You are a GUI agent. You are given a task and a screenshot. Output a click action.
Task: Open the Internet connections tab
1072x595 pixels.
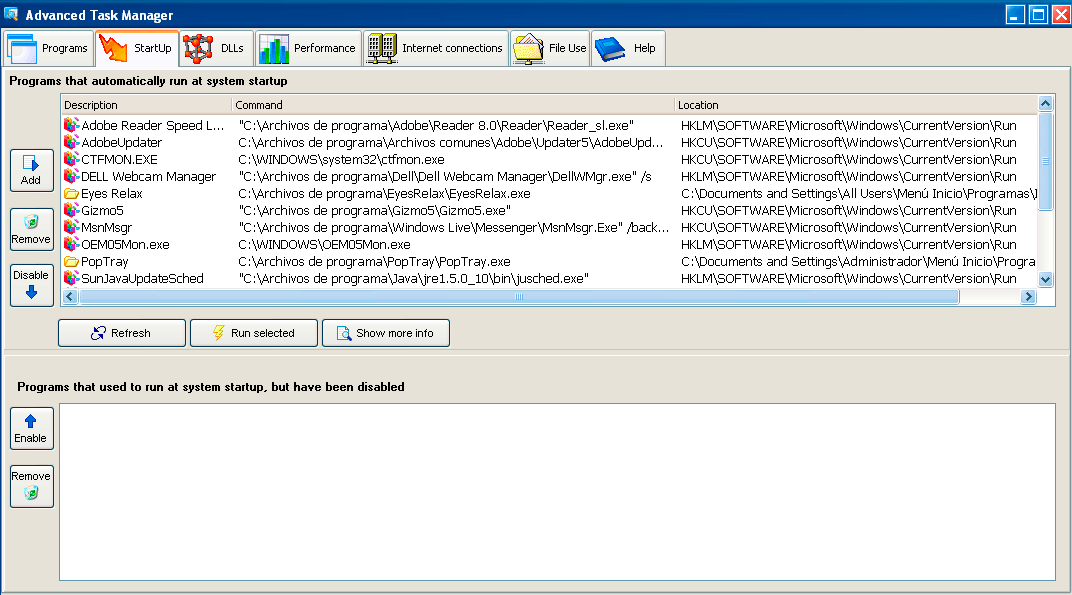436,49
